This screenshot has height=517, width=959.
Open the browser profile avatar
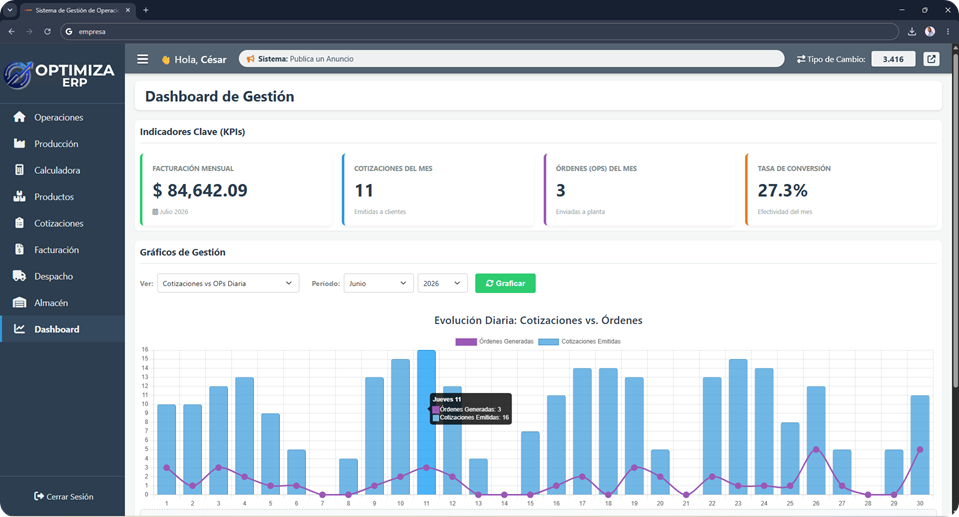coord(930,31)
